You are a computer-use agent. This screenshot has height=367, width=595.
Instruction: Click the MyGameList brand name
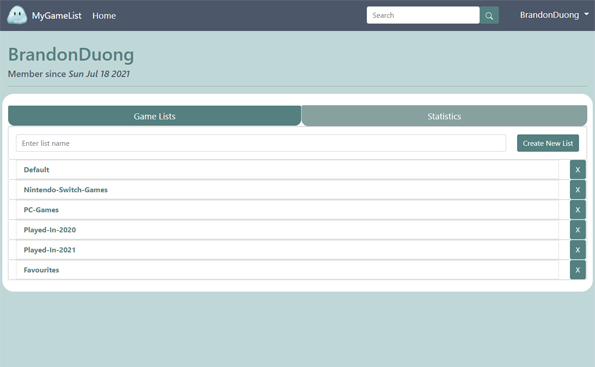(x=57, y=16)
